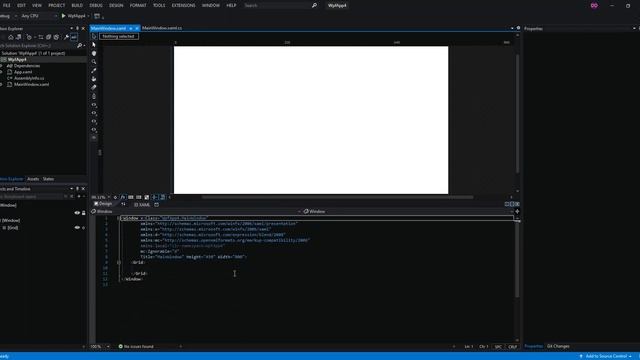Open the FORMAT menu
Viewport: 640px width, 360px height.
[x=138, y=5]
